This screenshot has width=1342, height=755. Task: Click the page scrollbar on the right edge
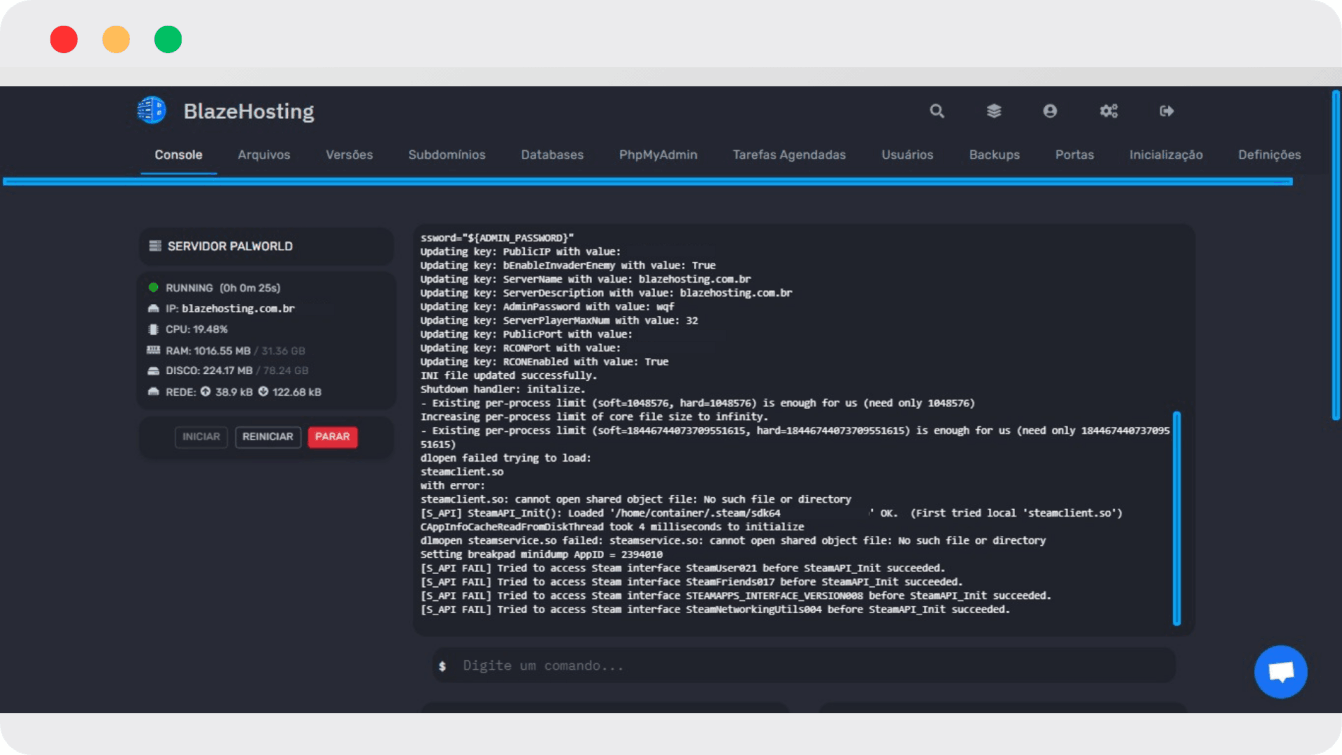coord(1336,255)
